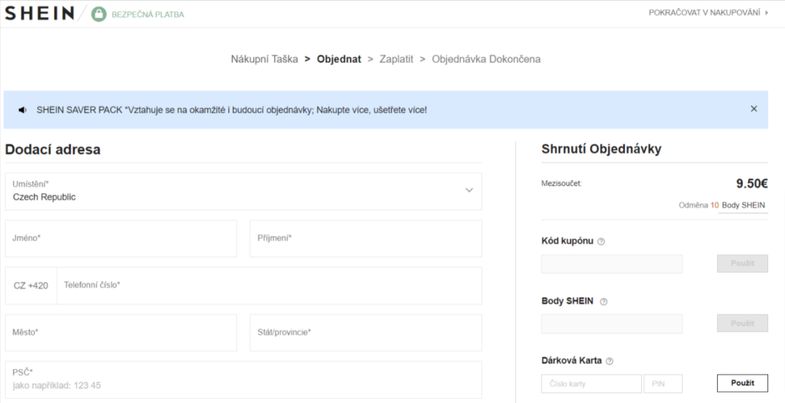
Task: Click the 9.50€ subtotal amount
Action: click(752, 184)
